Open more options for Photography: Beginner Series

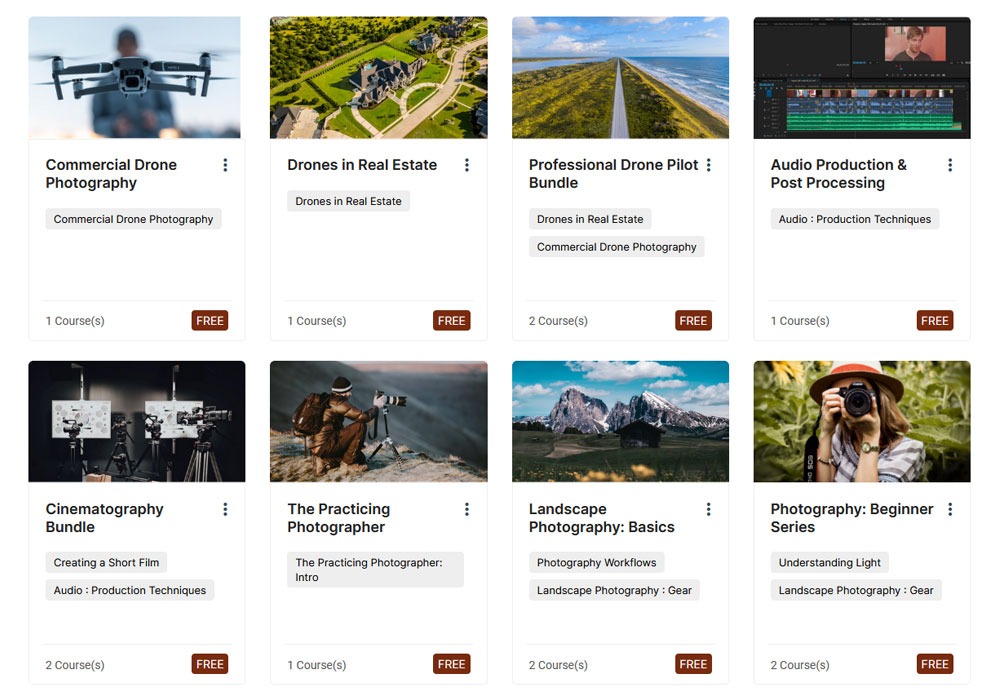click(950, 509)
